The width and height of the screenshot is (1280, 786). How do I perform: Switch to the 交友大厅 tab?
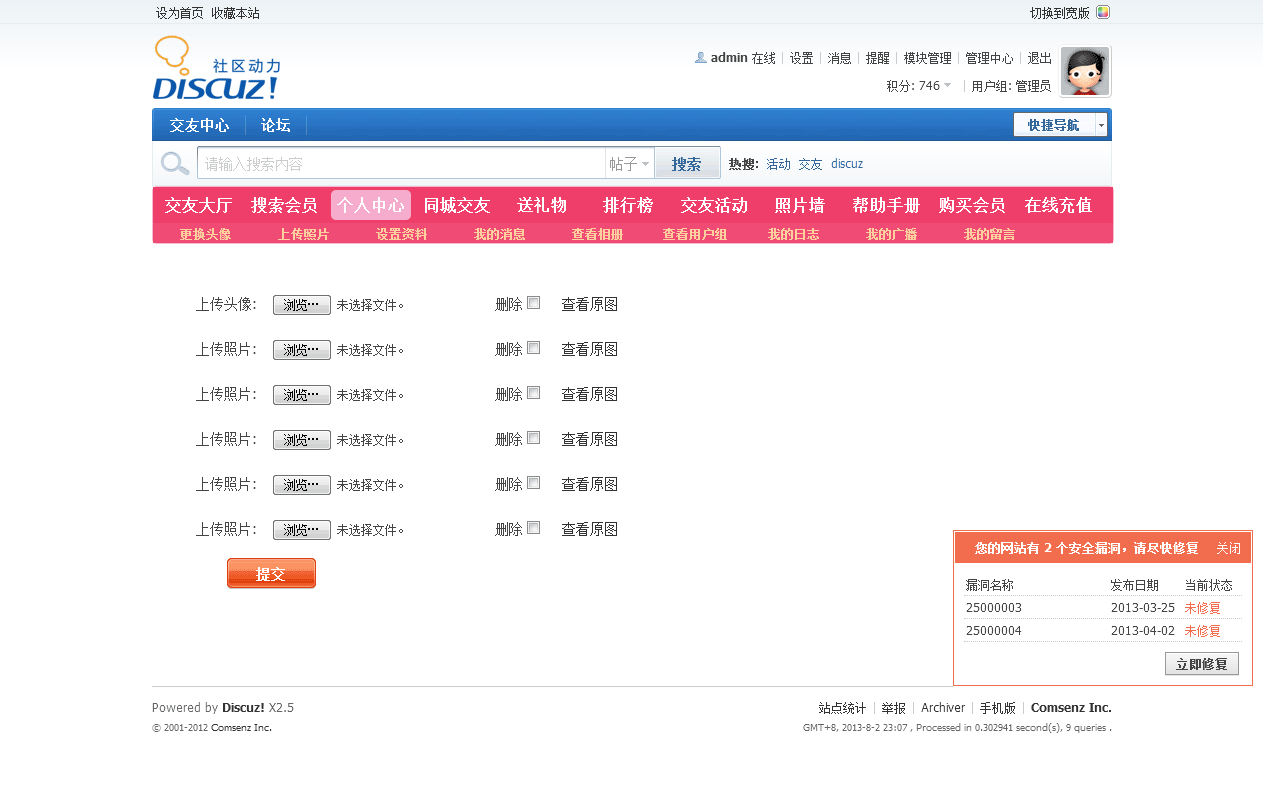pyautogui.click(x=198, y=205)
